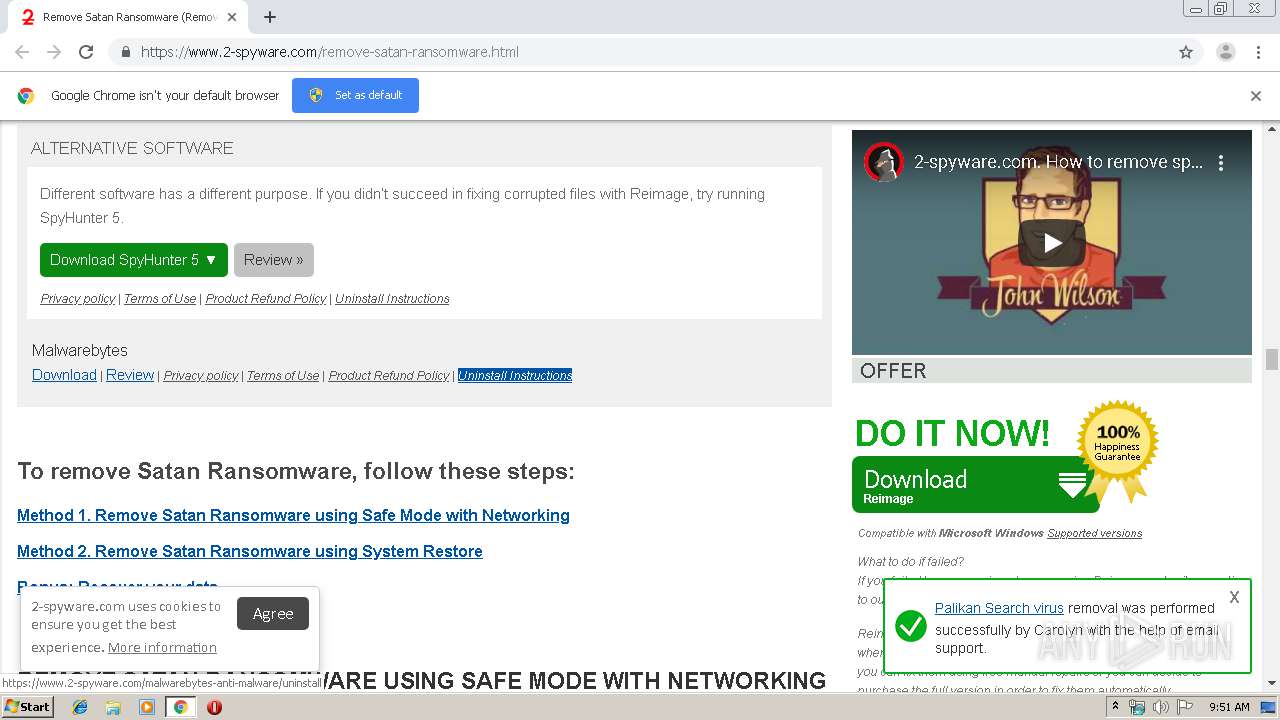The width and height of the screenshot is (1280, 720).
Task: Close the Remove Satan Ransomware tab
Action: point(232,17)
